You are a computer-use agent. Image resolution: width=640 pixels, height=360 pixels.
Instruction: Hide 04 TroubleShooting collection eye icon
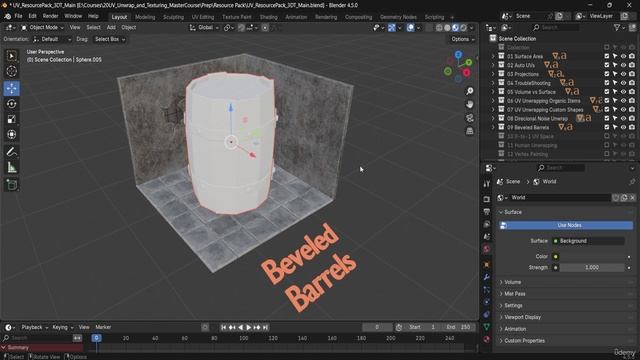(623, 83)
